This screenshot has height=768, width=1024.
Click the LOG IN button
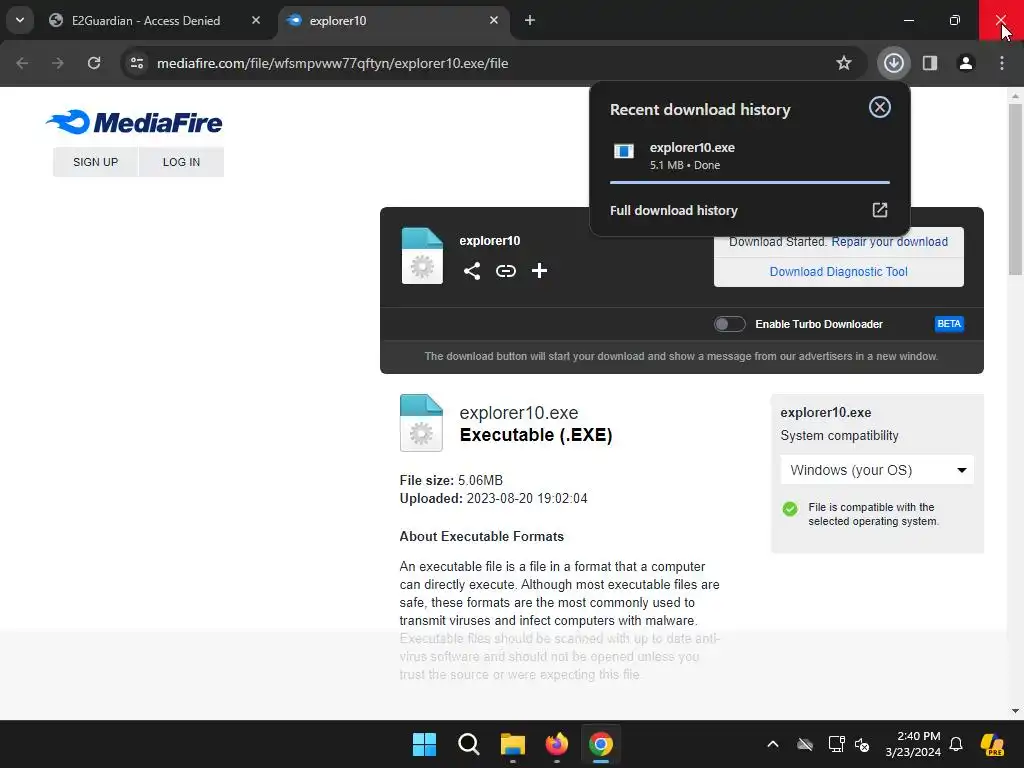point(182,162)
